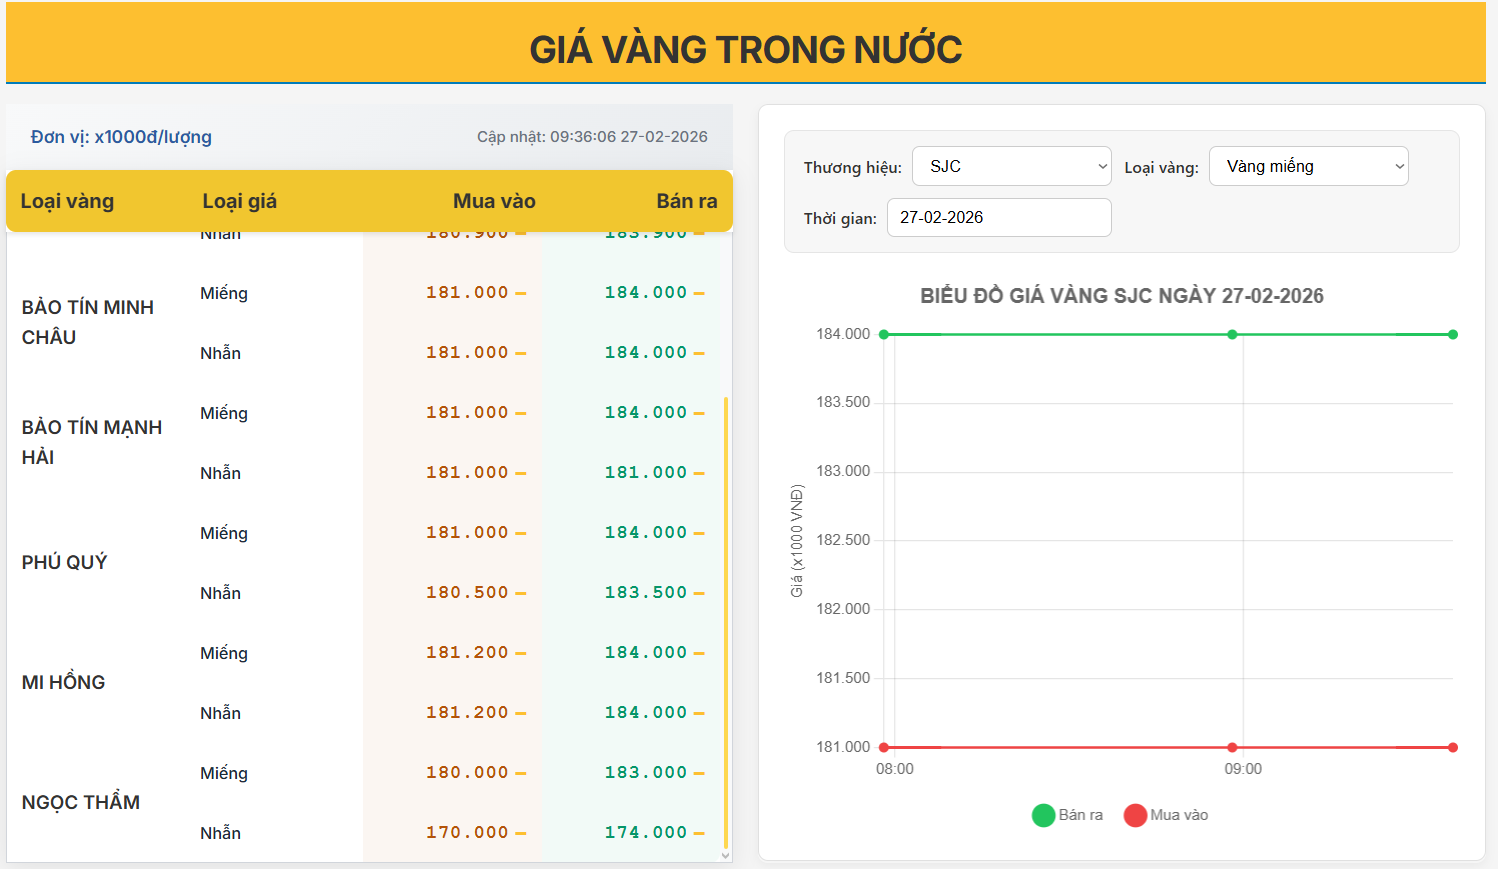Click Ngọc Thẩm Nhẫn buy price 170.000
This screenshot has height=869, width=1498.
pyautogui.click(x=467, y=832)
